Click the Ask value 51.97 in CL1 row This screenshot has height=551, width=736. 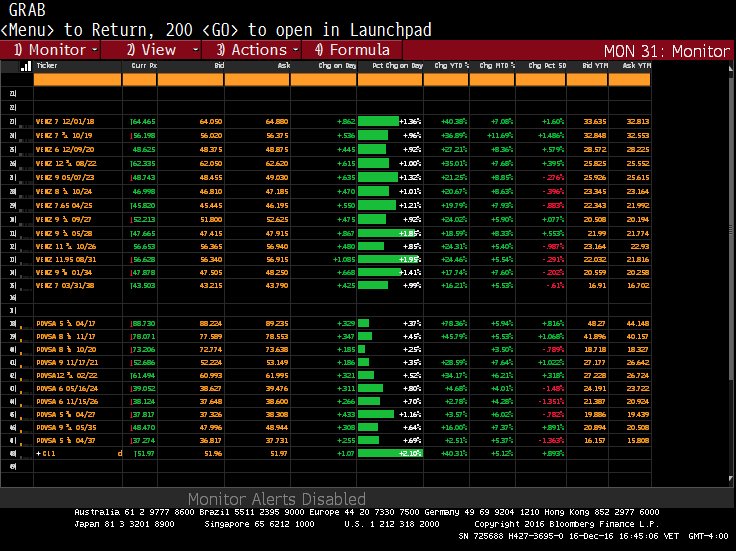(279, 453)
